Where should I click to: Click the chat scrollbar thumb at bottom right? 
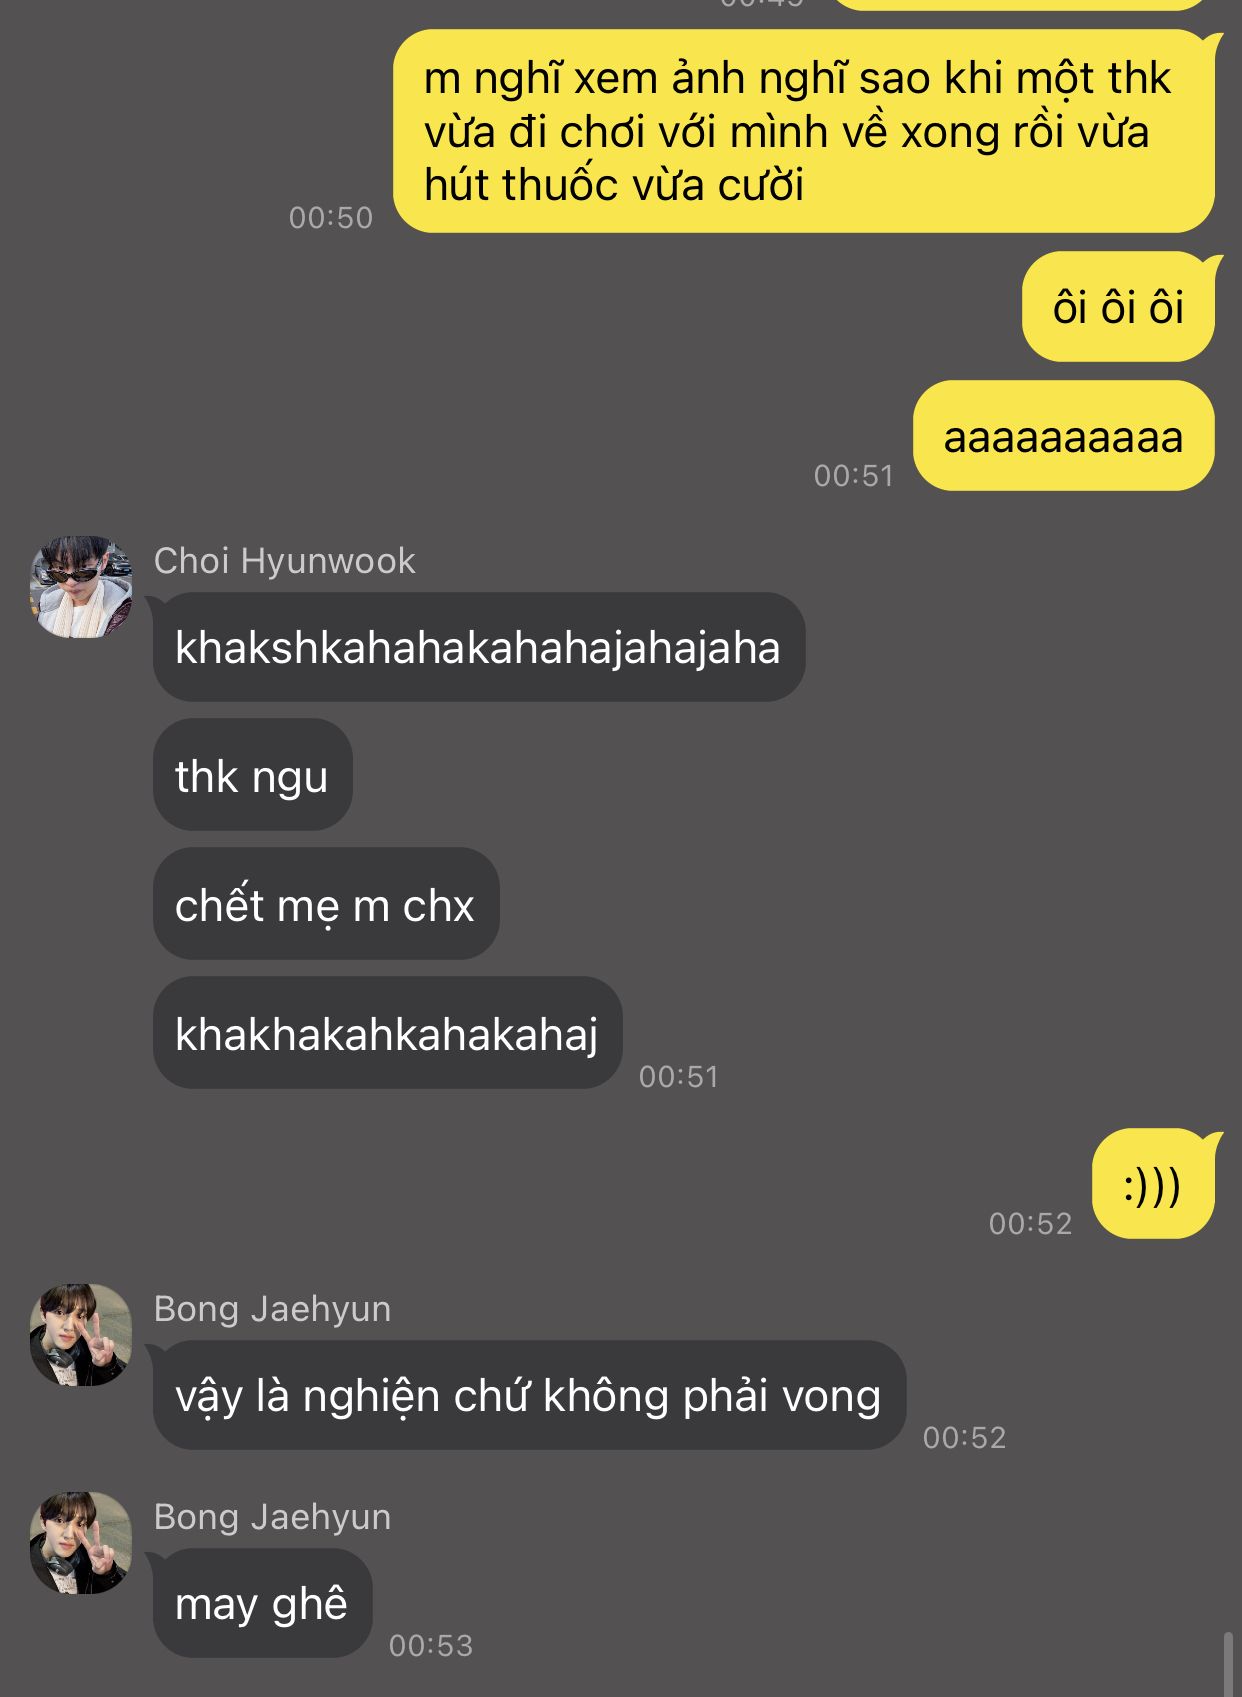(x=1229, y=1663)
